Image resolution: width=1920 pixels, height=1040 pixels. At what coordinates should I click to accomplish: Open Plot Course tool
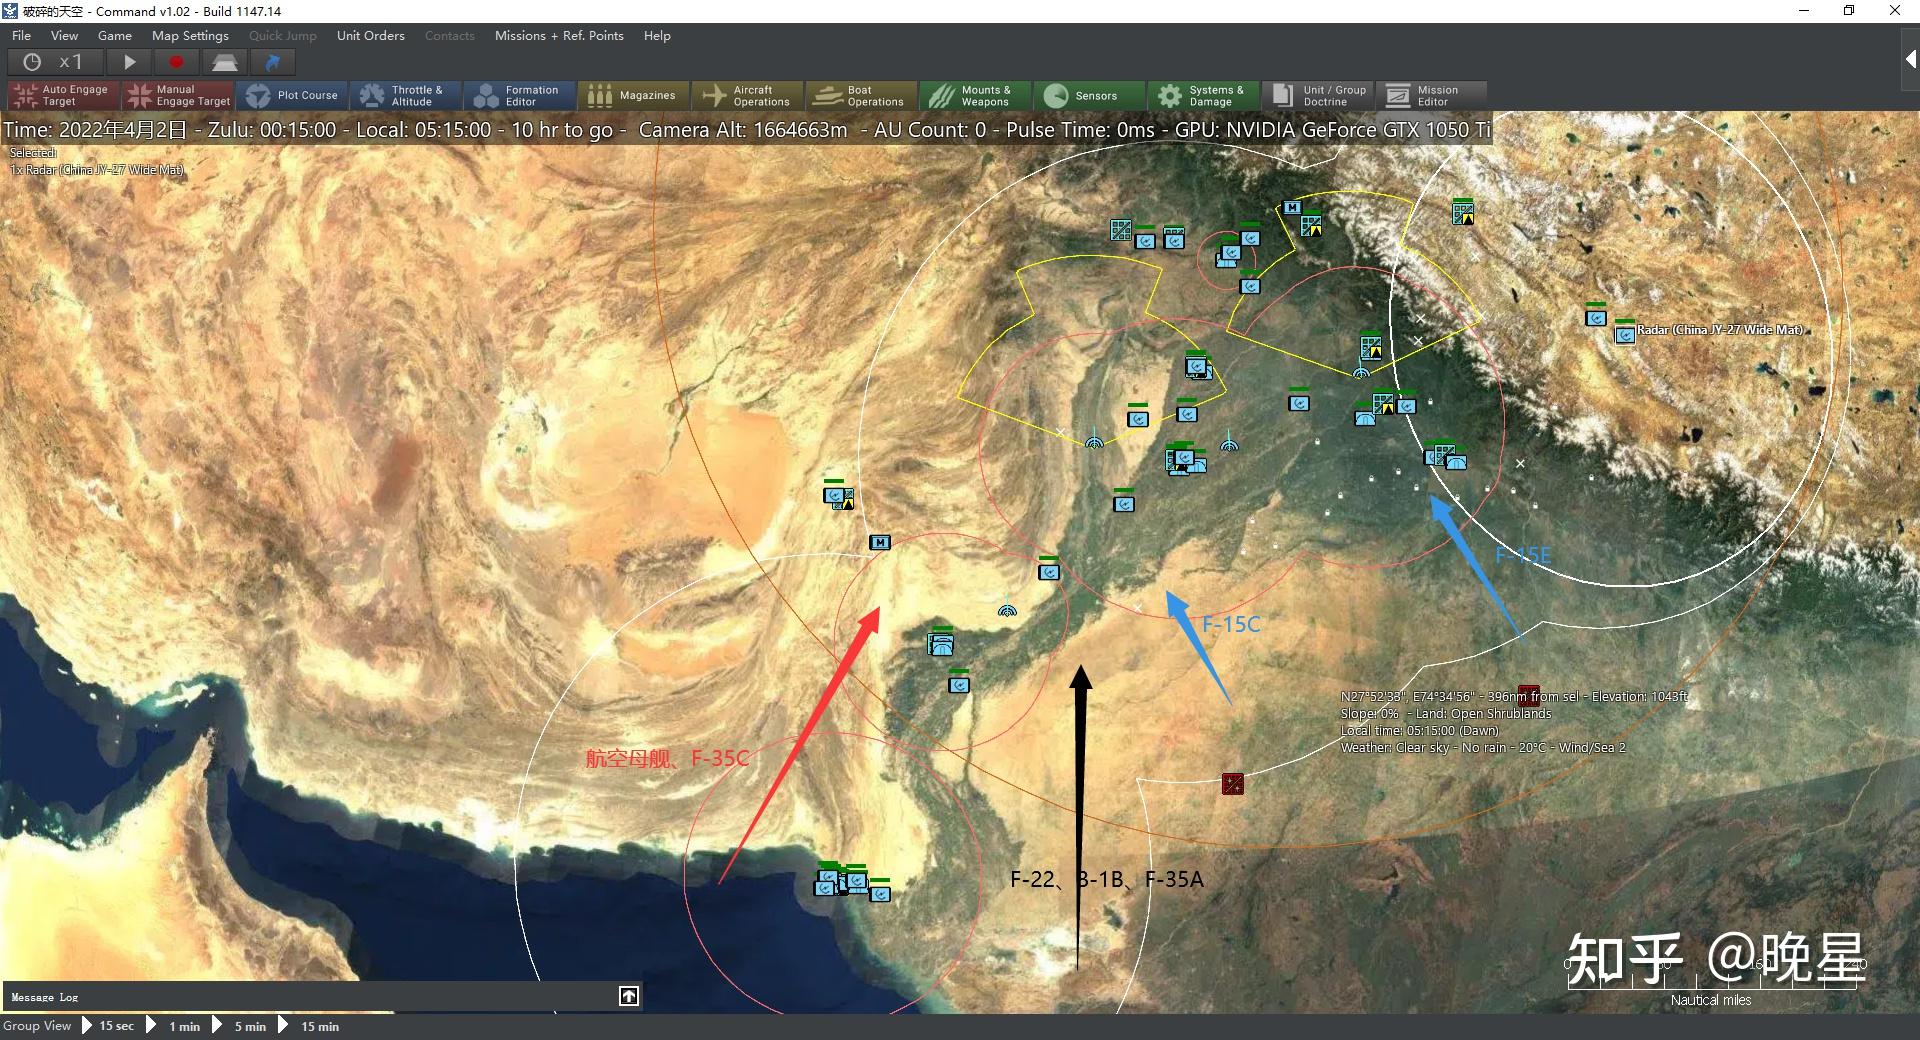point(291,95)
